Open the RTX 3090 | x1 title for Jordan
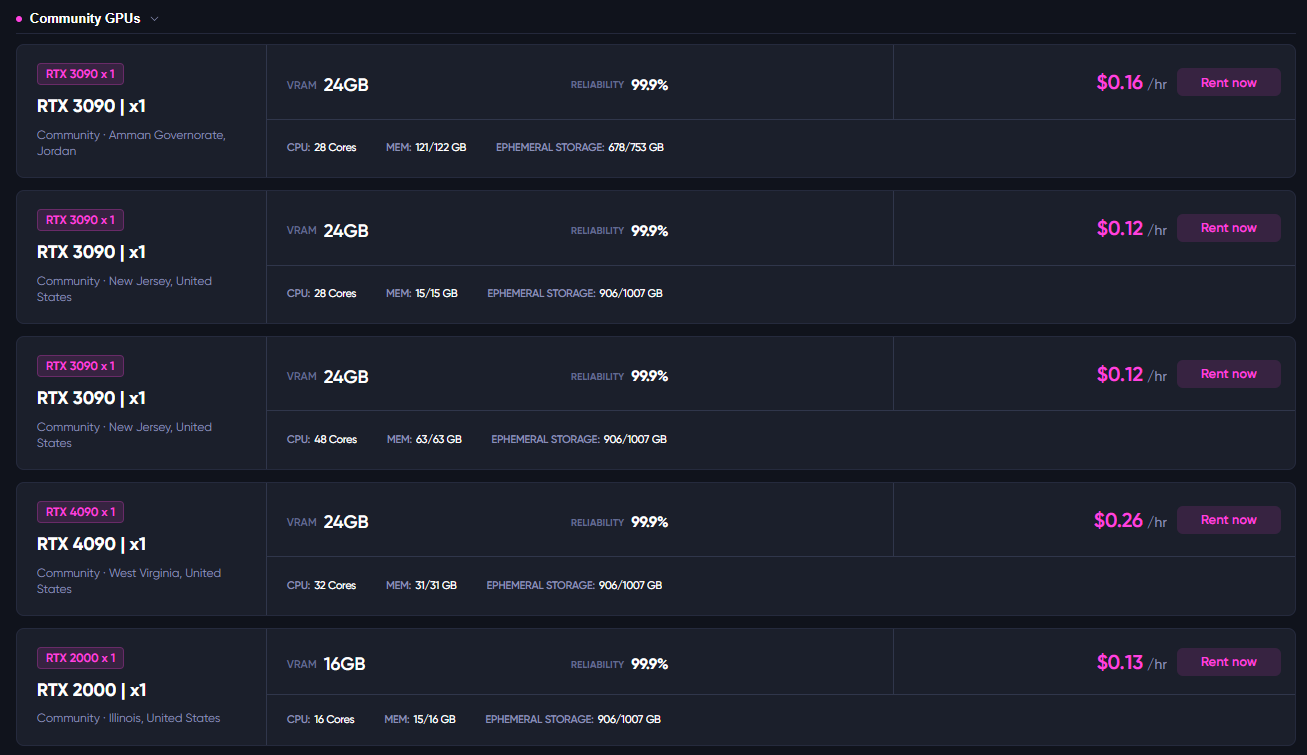This screenshot has height=755, width=1307. 91,106
